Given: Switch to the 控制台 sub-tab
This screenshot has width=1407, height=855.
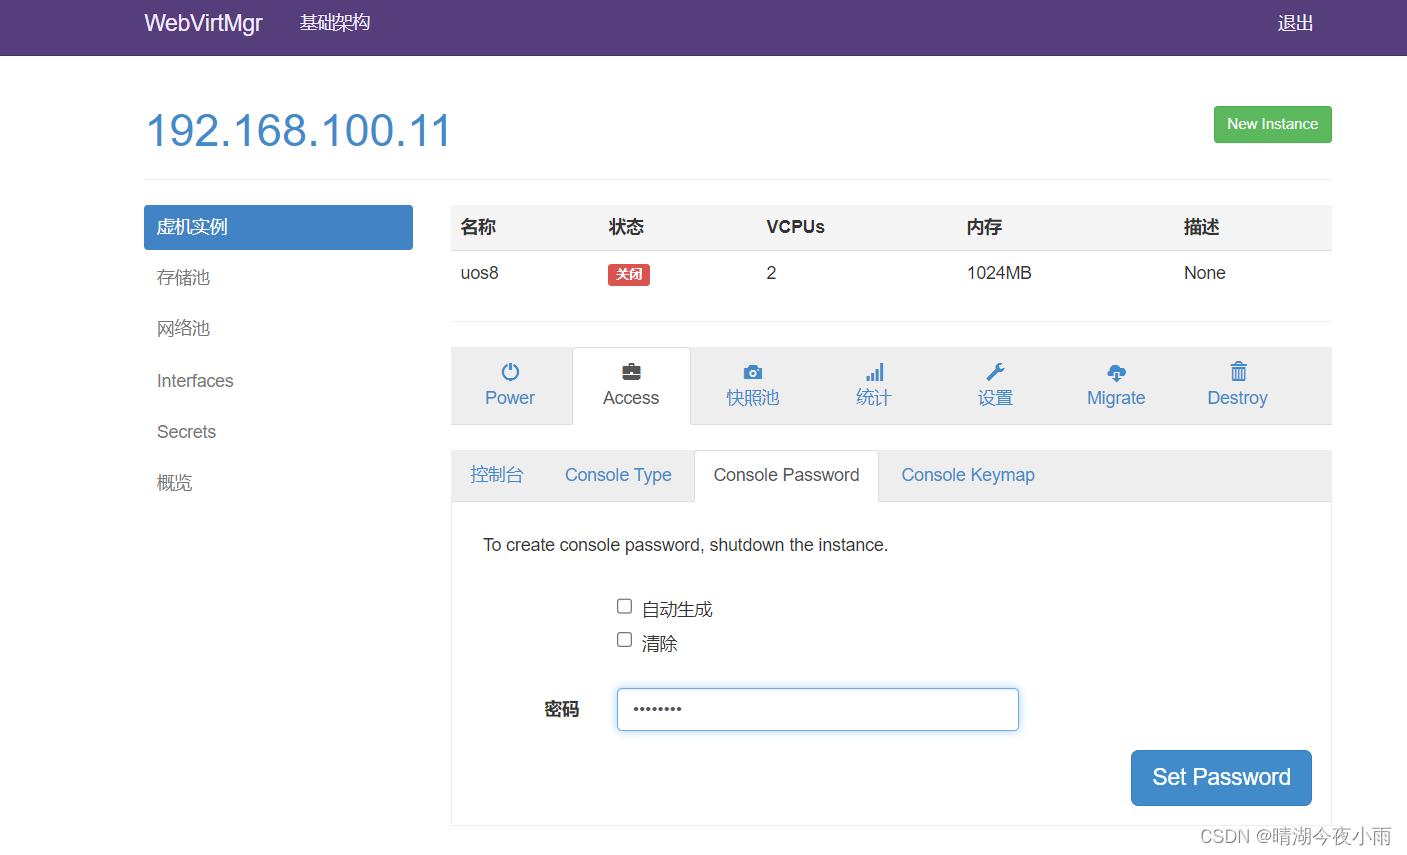Looking at the screenshot, I should (x=497, y=475).
